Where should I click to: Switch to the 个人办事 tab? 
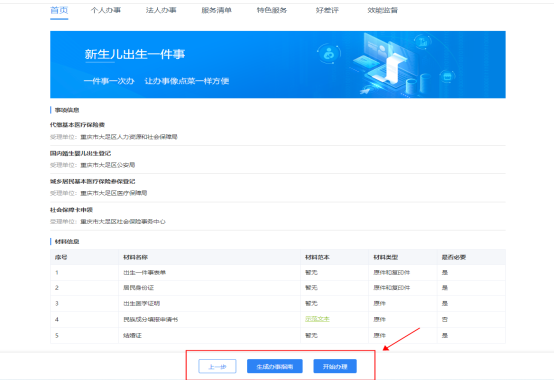tap(106, 10)
